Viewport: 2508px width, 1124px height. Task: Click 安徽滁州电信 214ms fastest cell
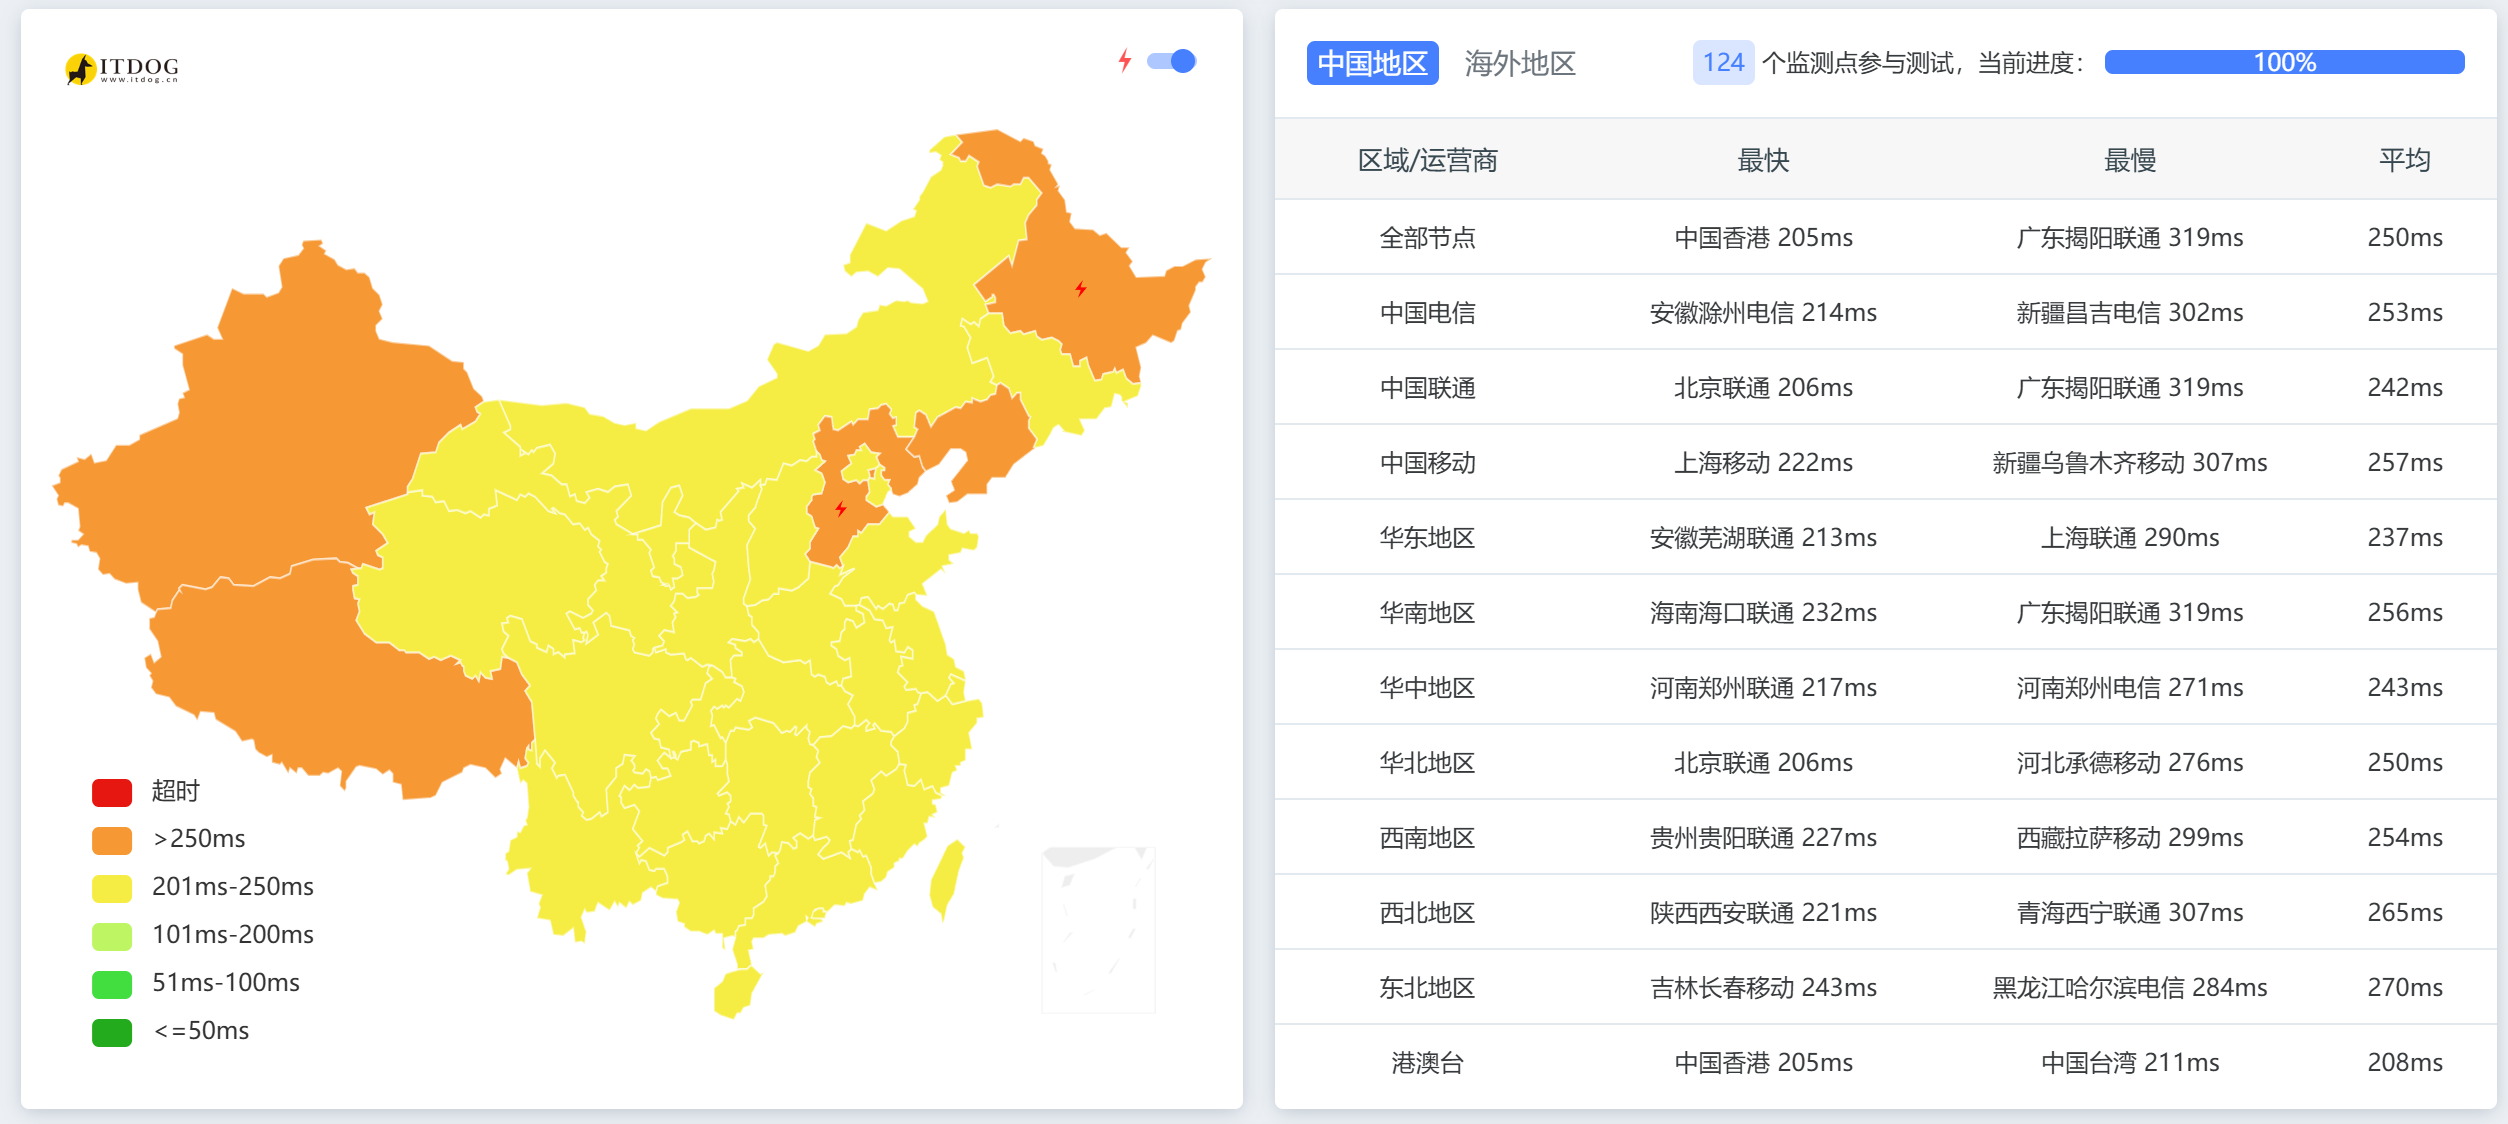[x=1763, y=312]
